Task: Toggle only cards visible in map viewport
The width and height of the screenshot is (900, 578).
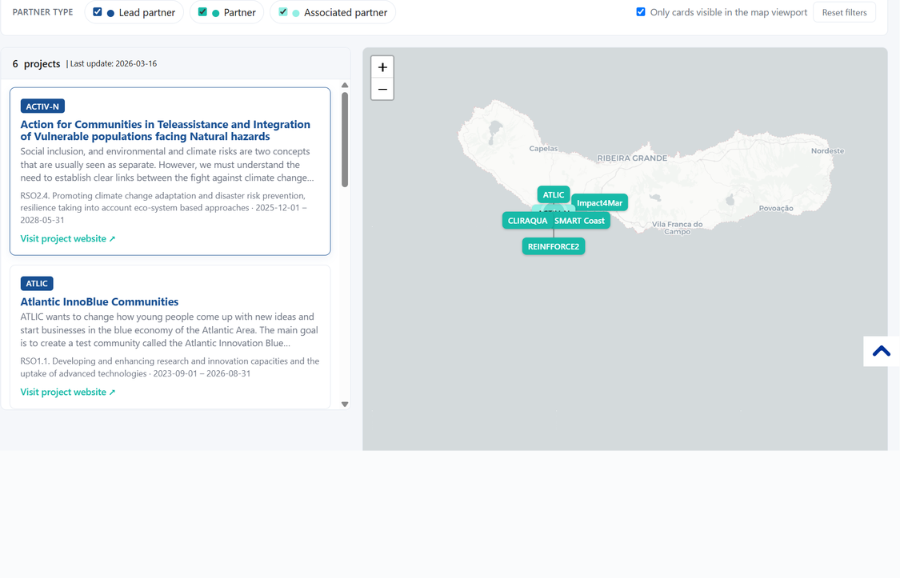Action: coord(641,12)
